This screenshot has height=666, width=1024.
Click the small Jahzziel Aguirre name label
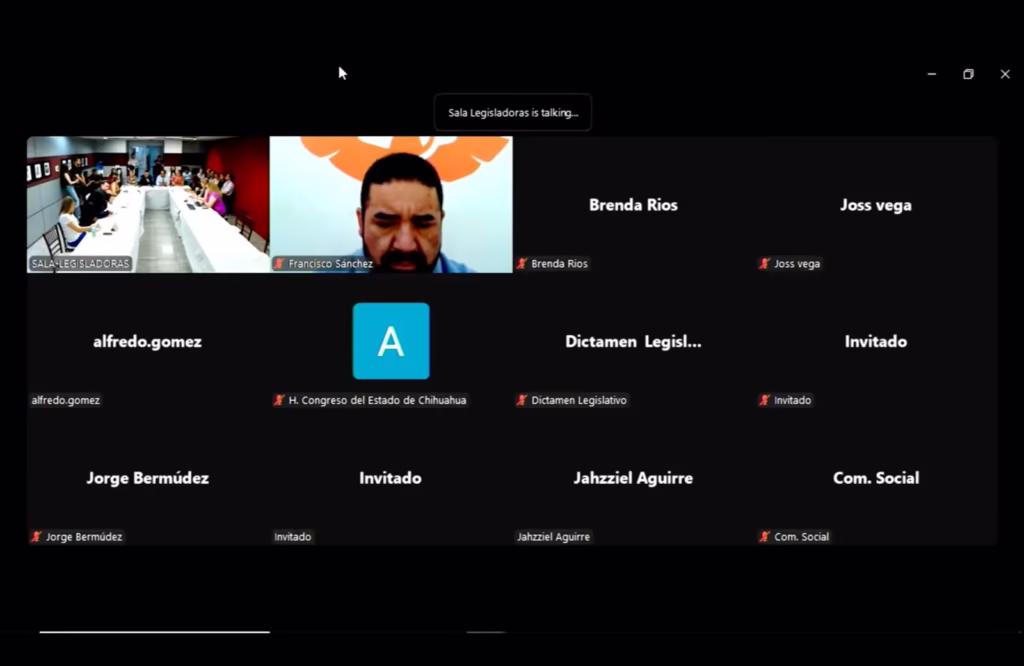click(553, 537)
